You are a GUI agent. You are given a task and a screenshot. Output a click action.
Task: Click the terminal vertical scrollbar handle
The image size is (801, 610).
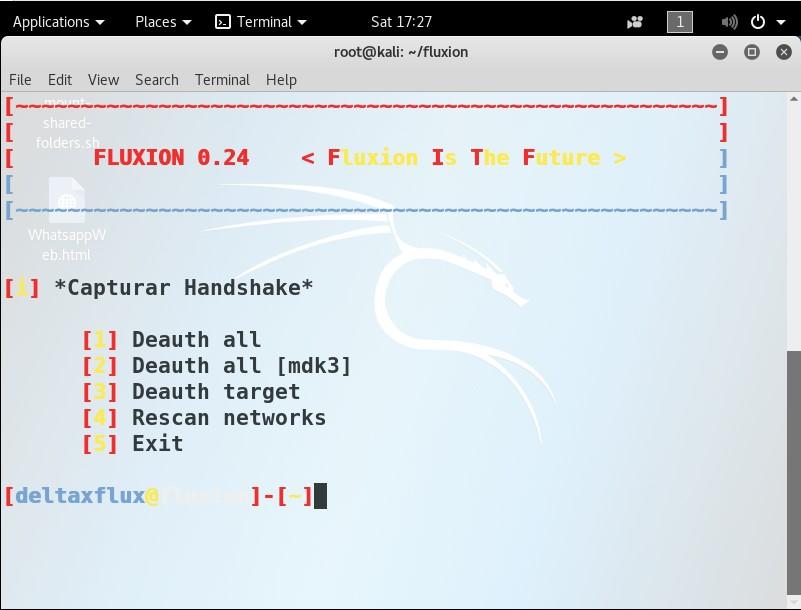793,473
